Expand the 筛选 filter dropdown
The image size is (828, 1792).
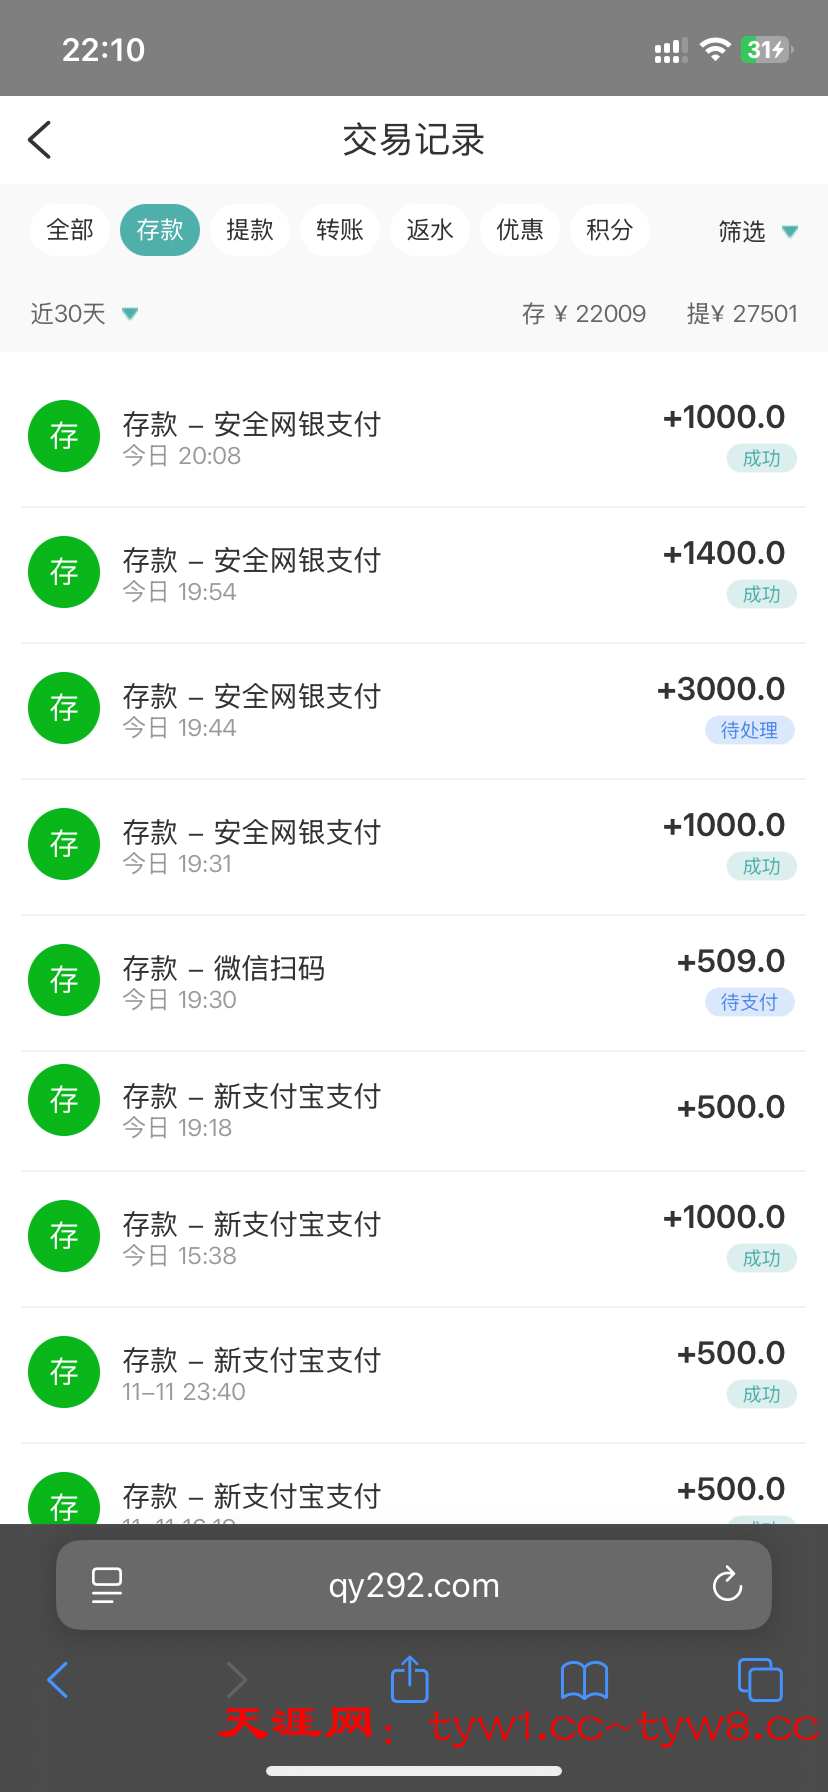(757, 232)
